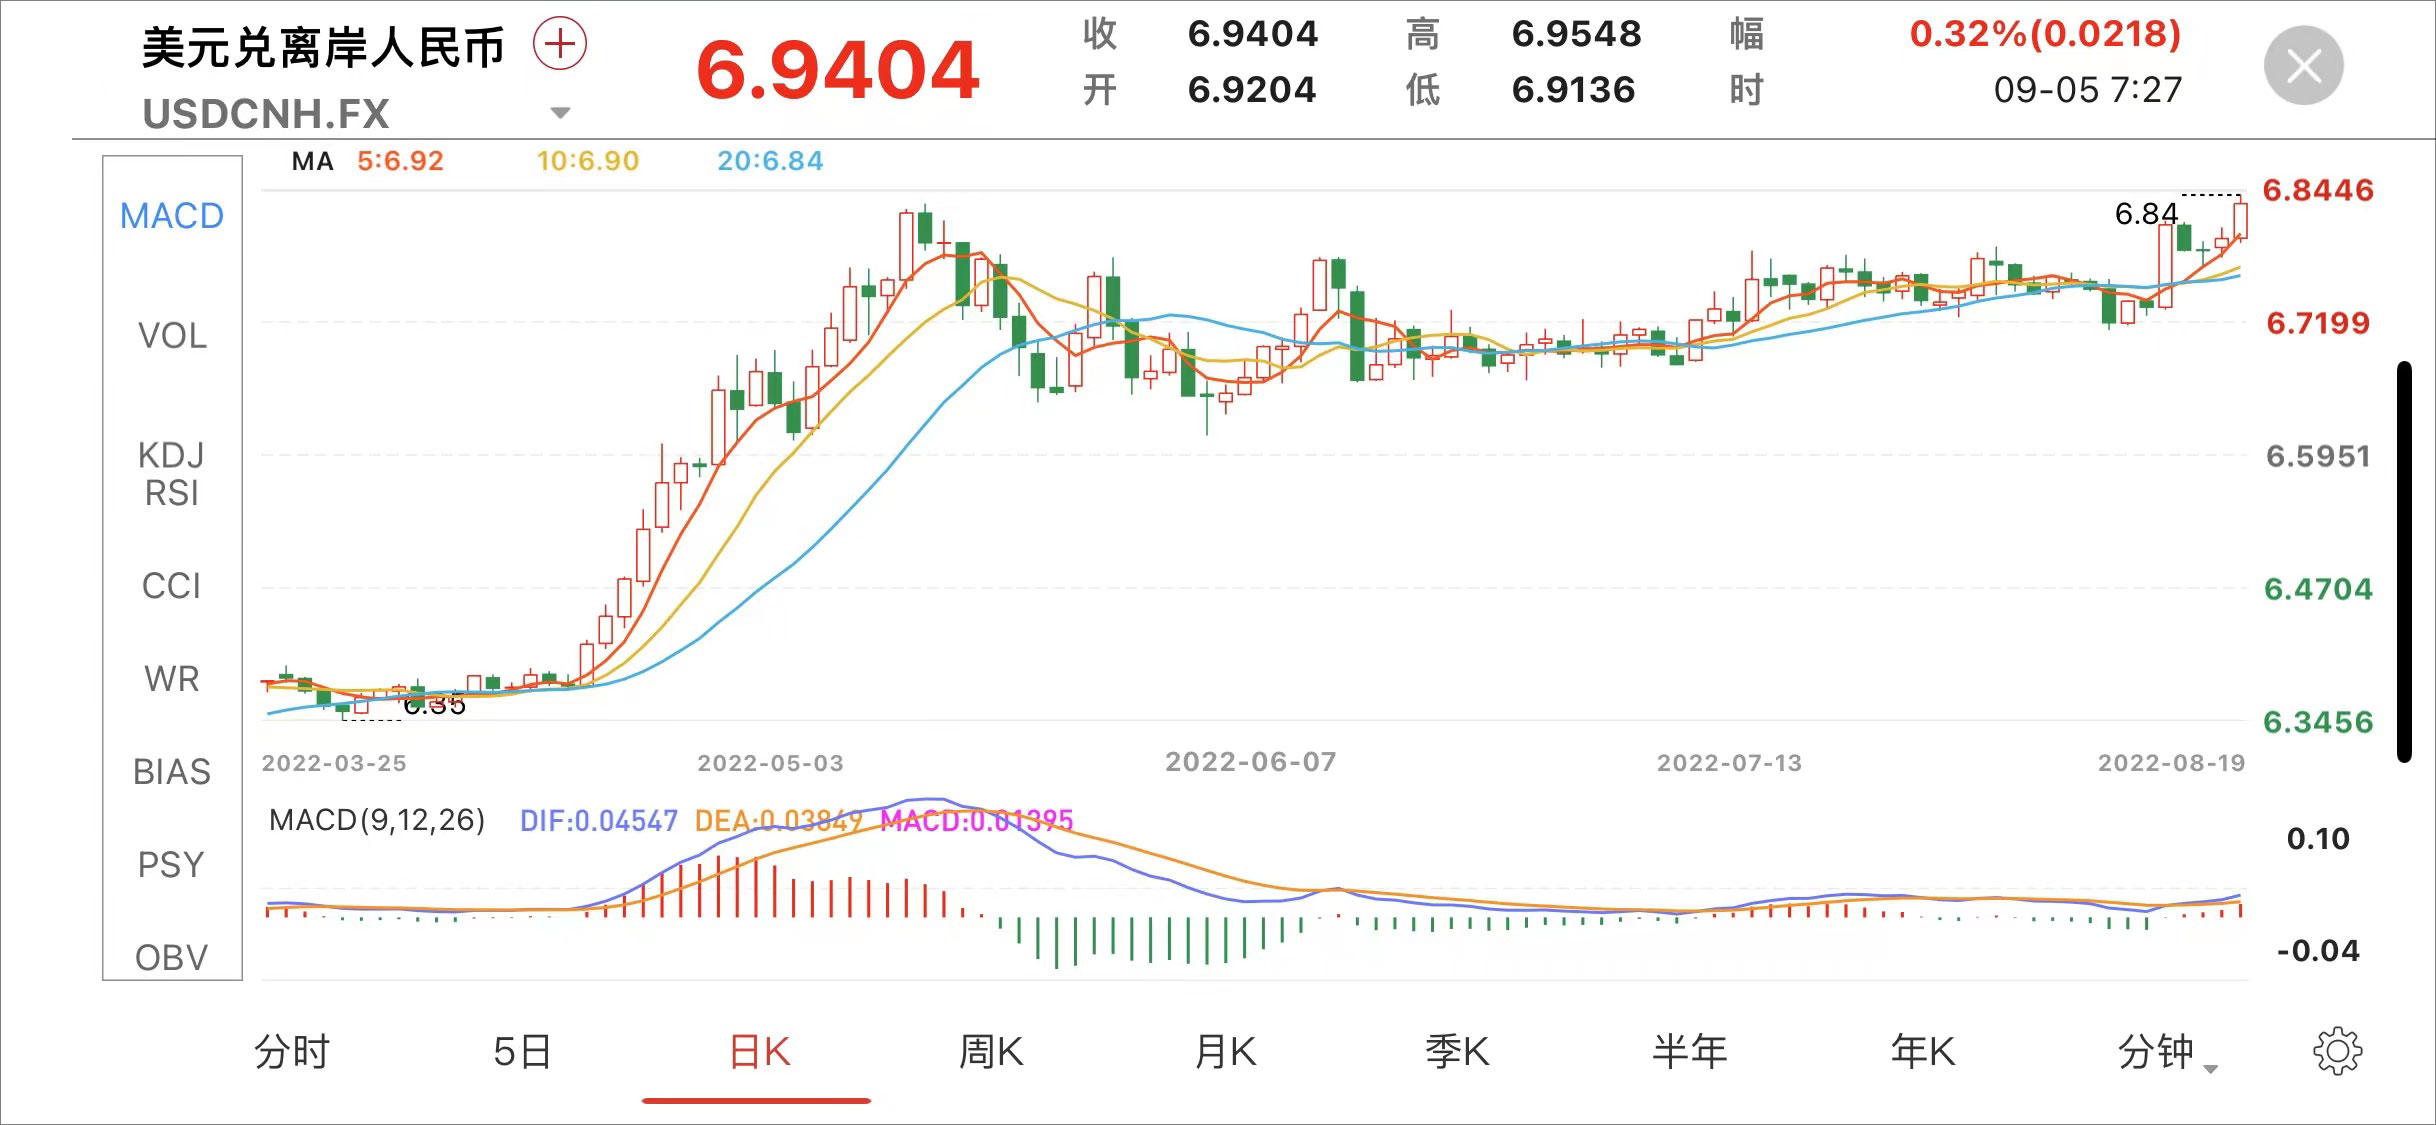Click the latest candlestick near 6.84 label

2240,220
